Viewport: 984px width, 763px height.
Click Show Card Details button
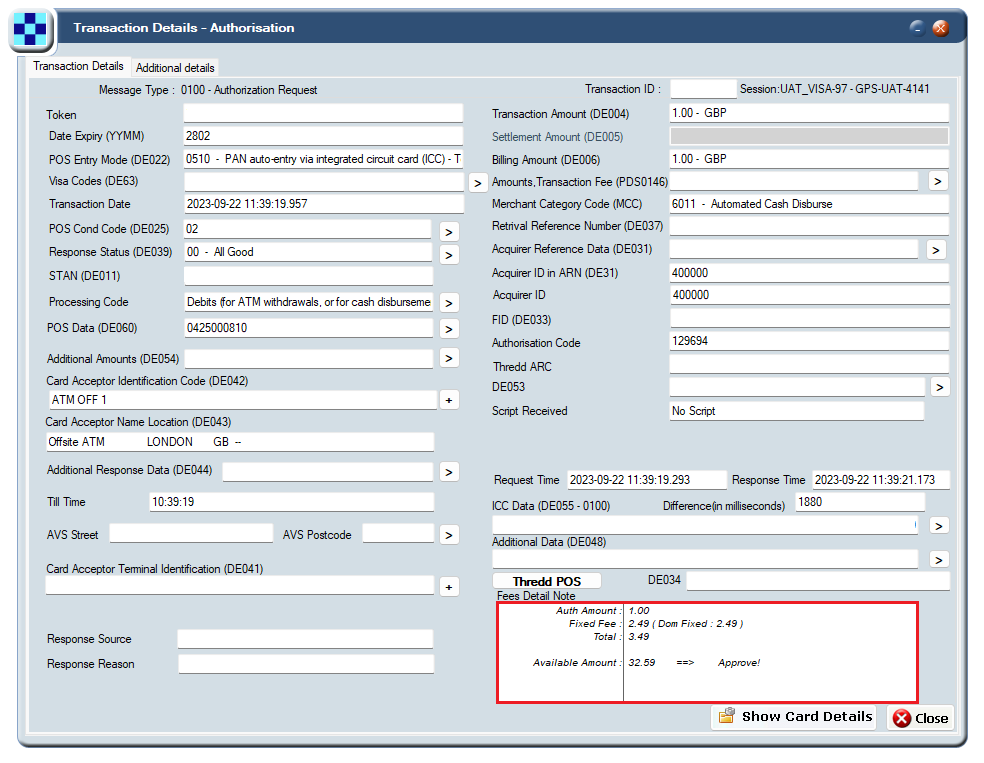coord(795,717)
